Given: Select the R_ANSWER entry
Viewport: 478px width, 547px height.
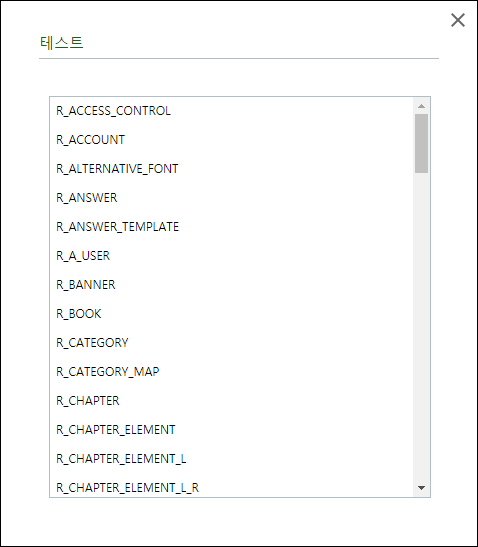Looking at the screenshot, I should tap(231, 198).
